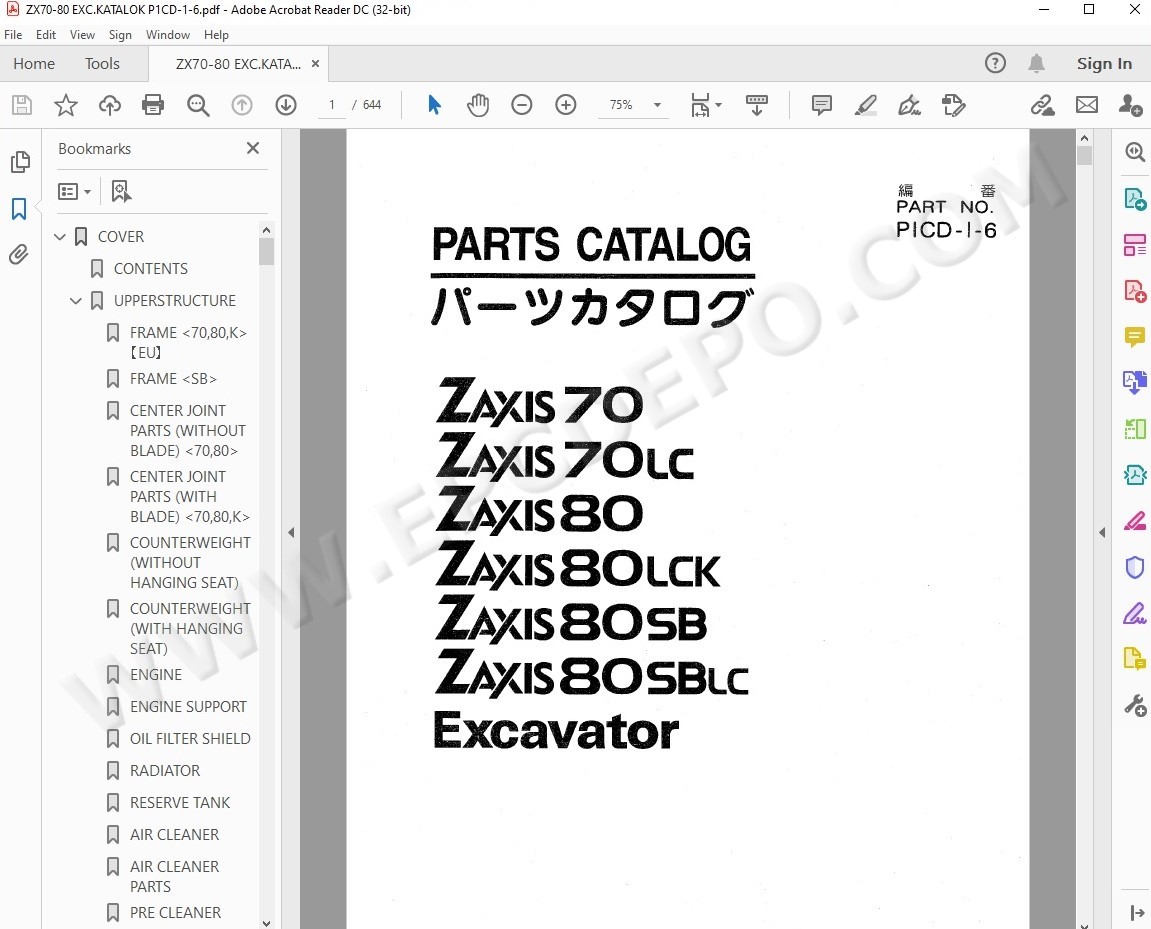1151x929 pixels.
Task: Add the document to starred files
Action: pyautogui.click(x=66, y=105)
